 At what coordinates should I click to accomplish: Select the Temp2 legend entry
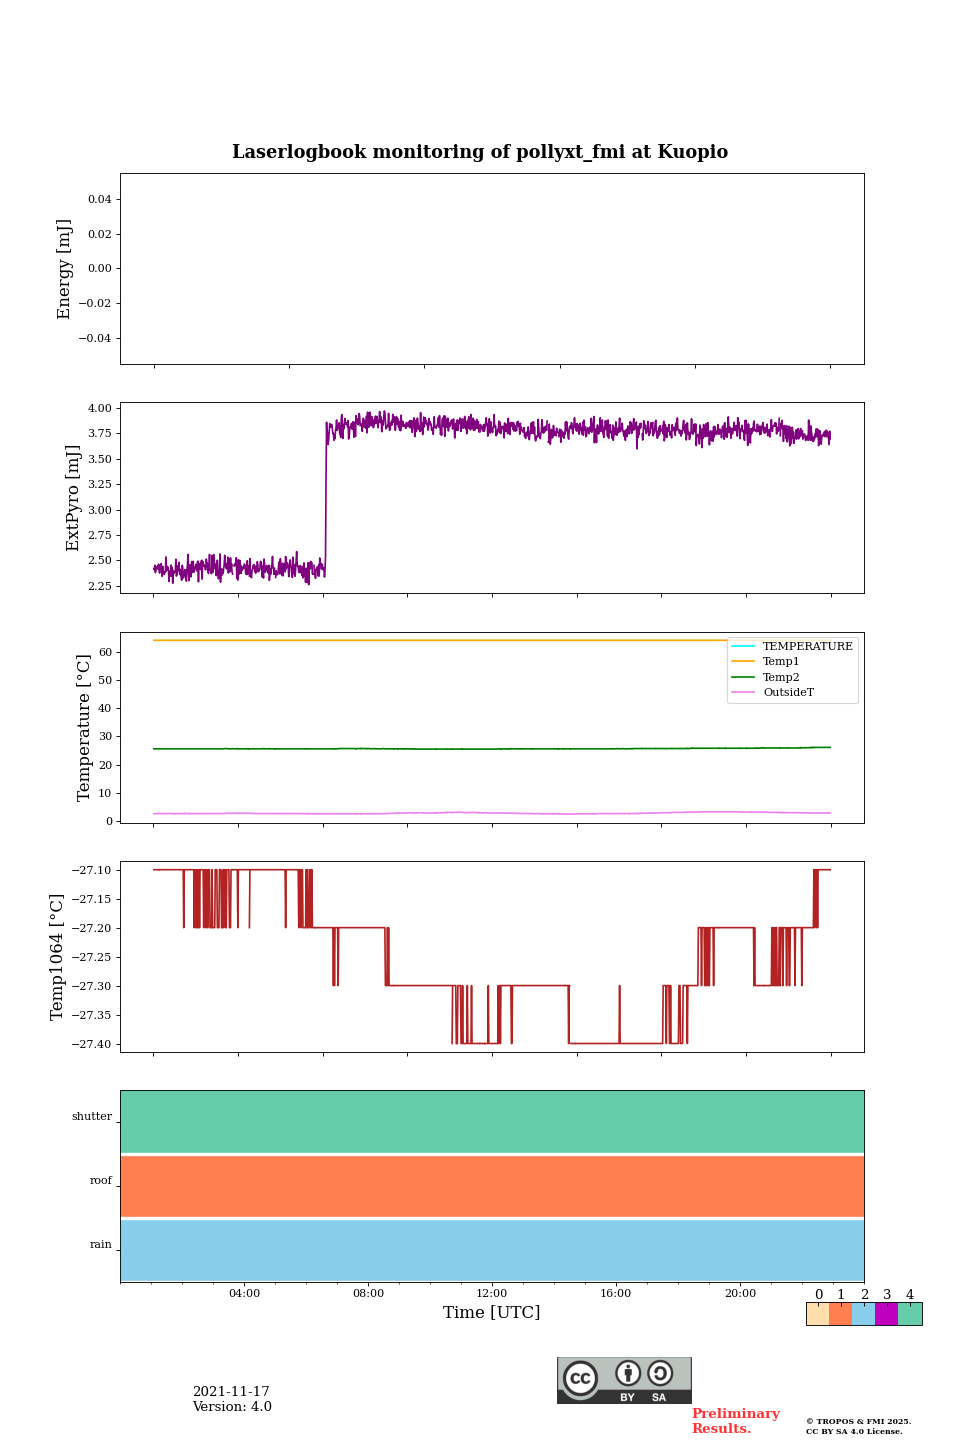coord(781,677)
